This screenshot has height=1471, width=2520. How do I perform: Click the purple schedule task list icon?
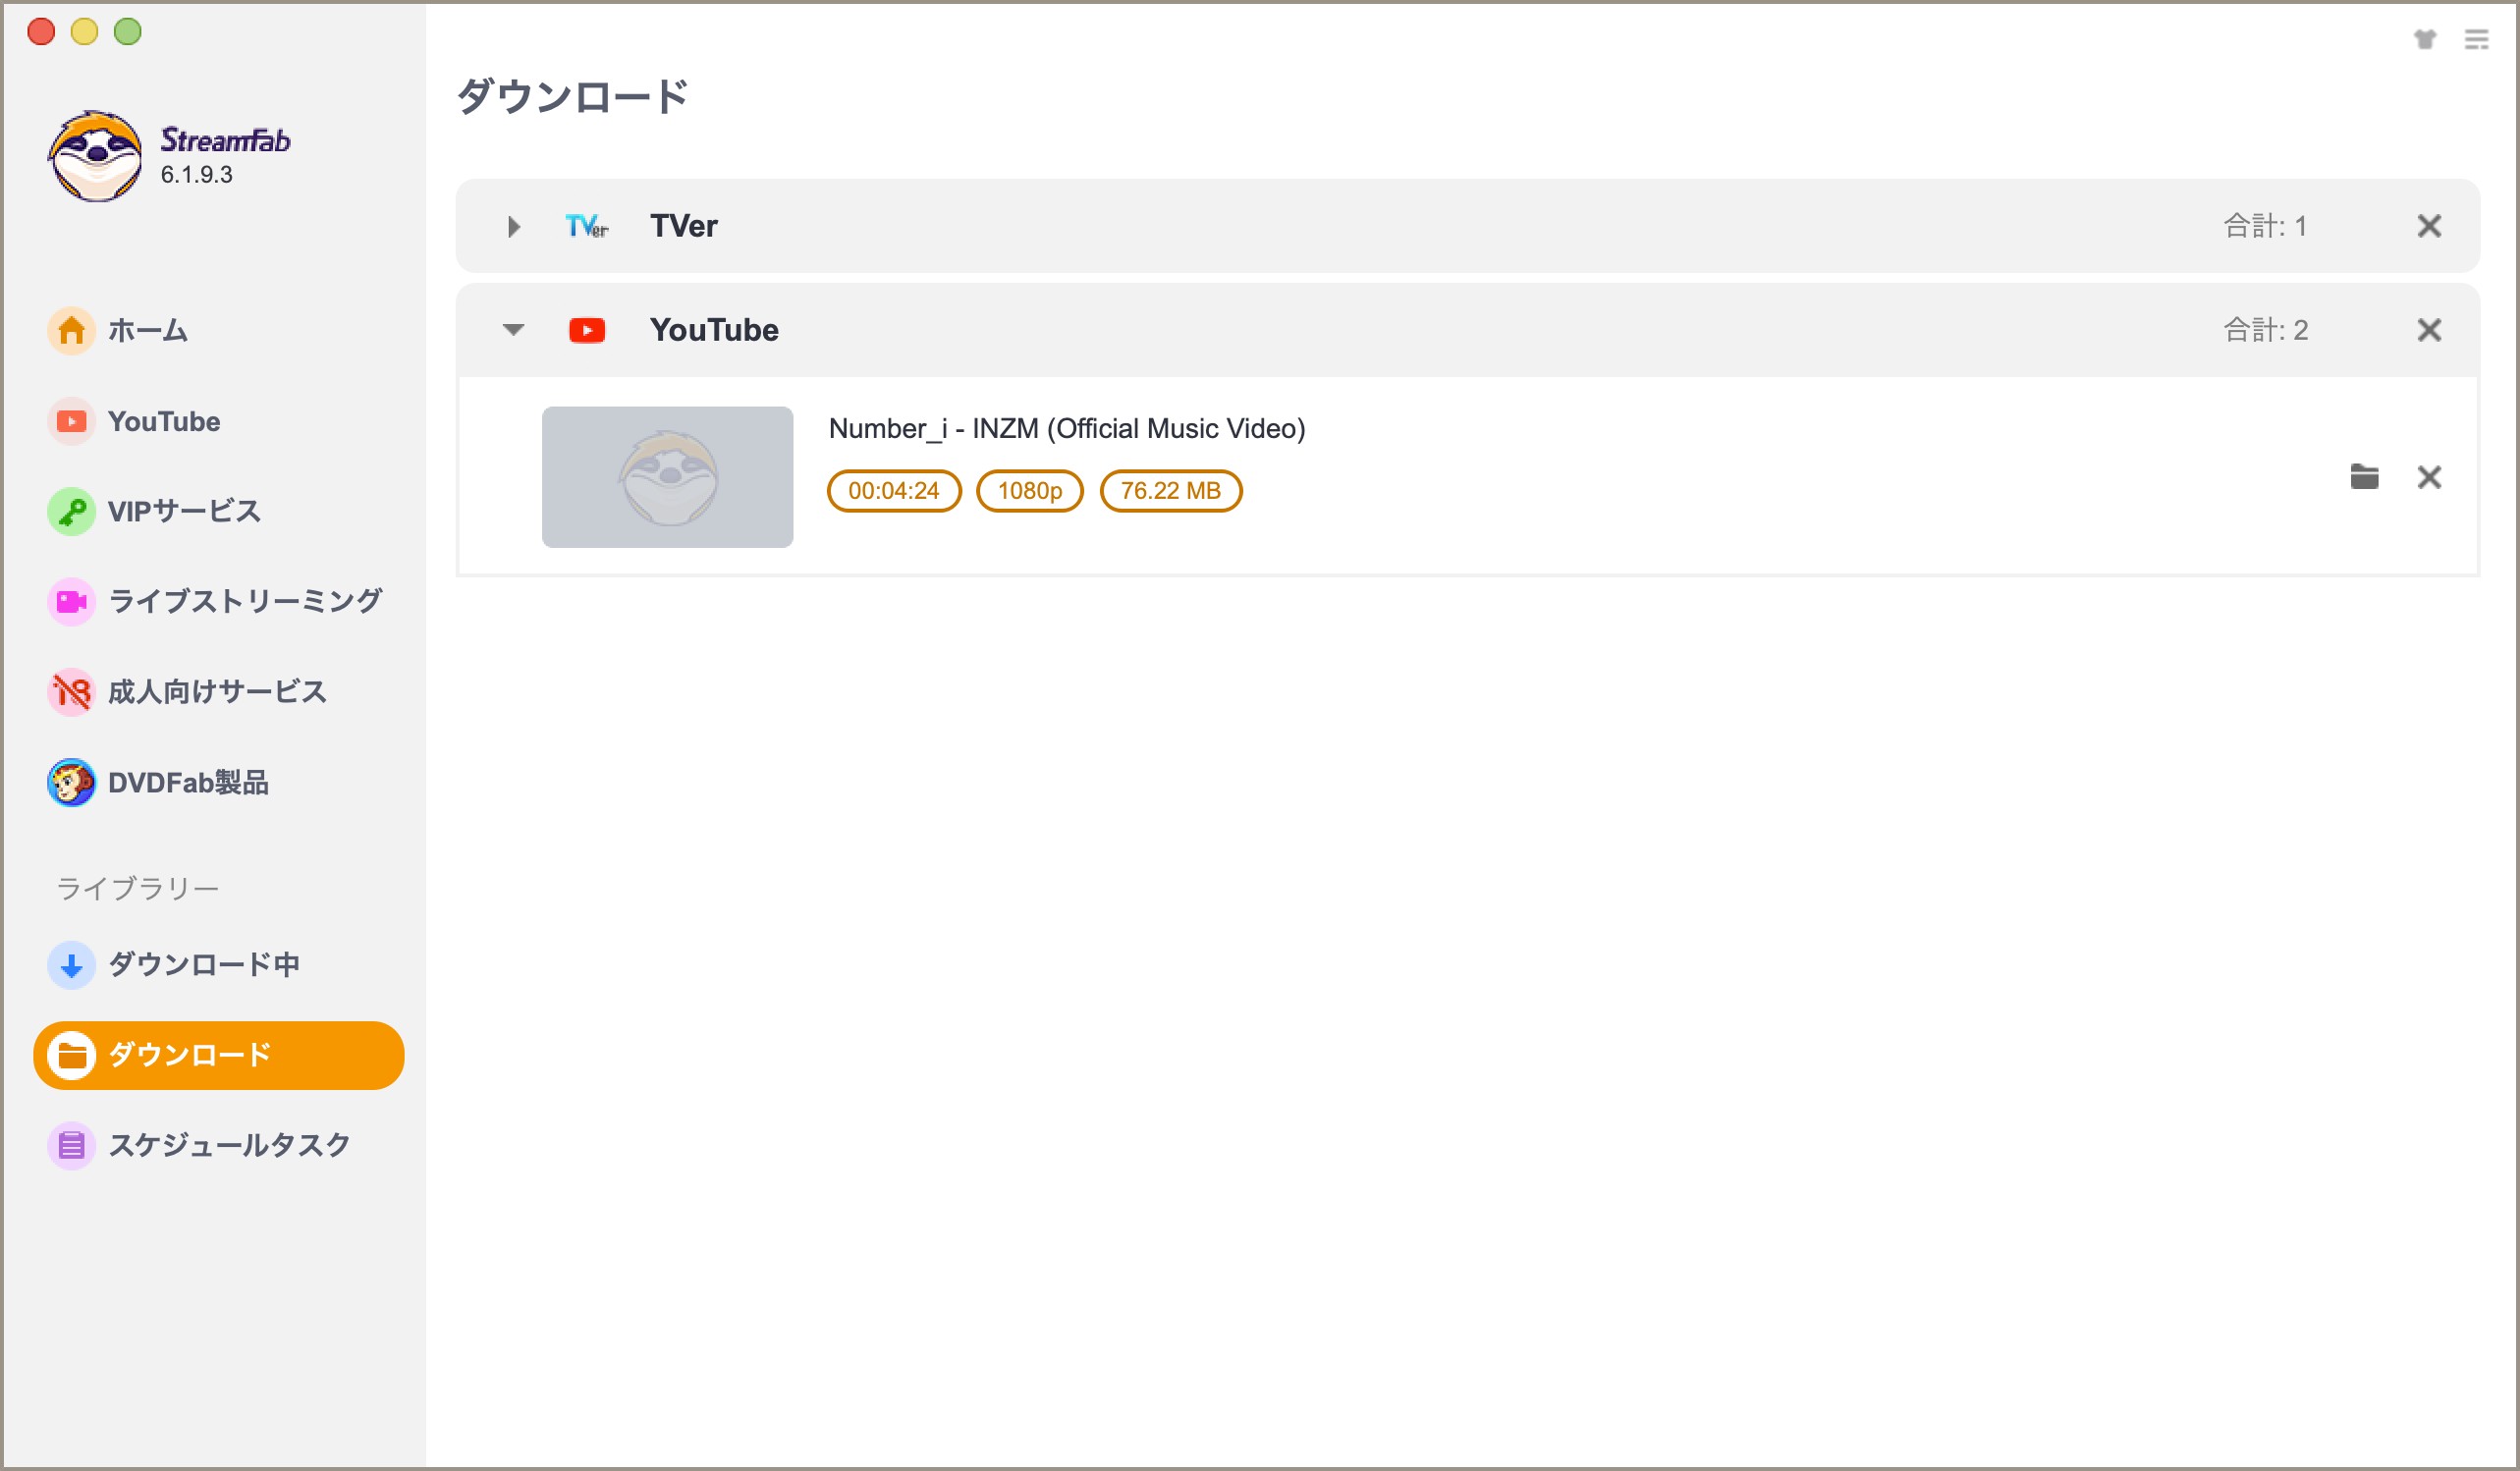[x=71, y=1145]
